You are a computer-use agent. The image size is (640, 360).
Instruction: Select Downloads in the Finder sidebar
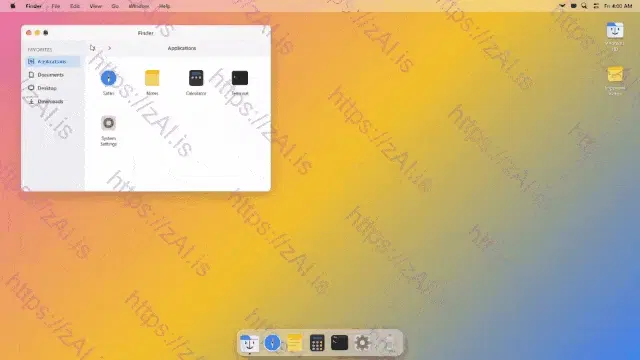(x=53, y=102)
